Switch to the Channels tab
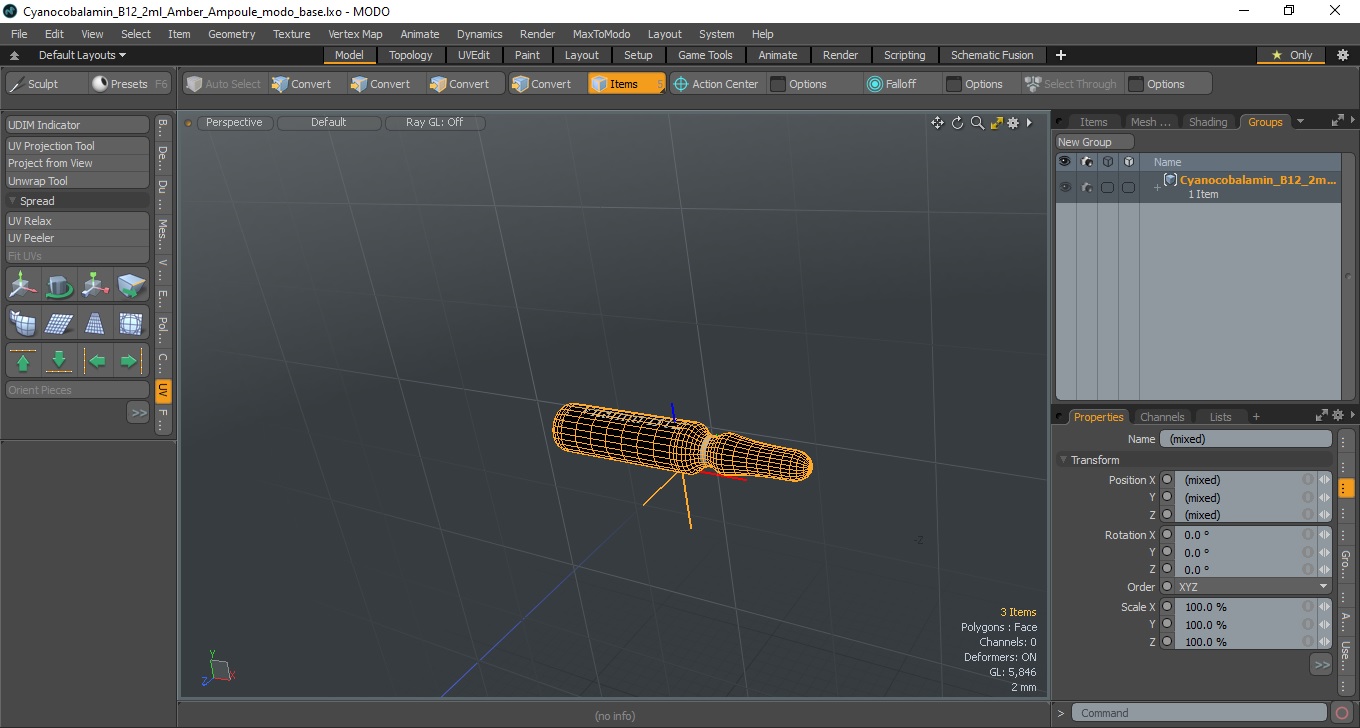 [x=1162, y=417]
